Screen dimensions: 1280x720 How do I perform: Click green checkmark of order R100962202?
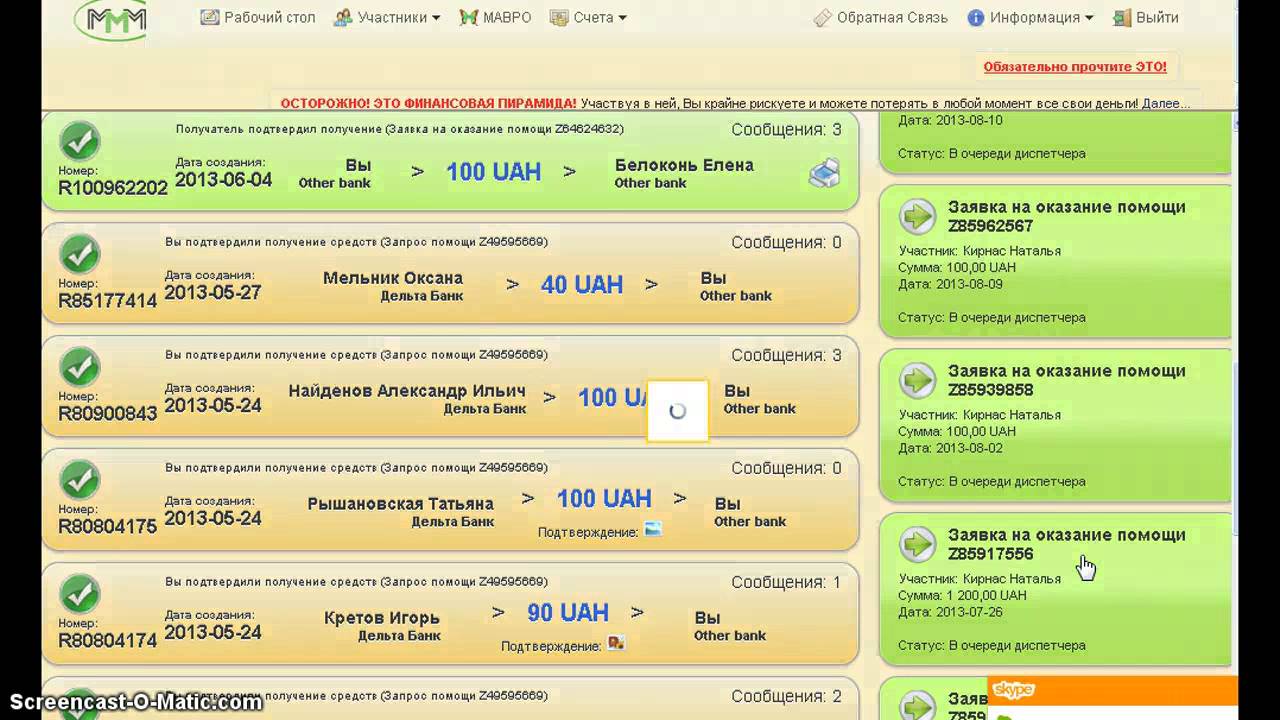79,141
